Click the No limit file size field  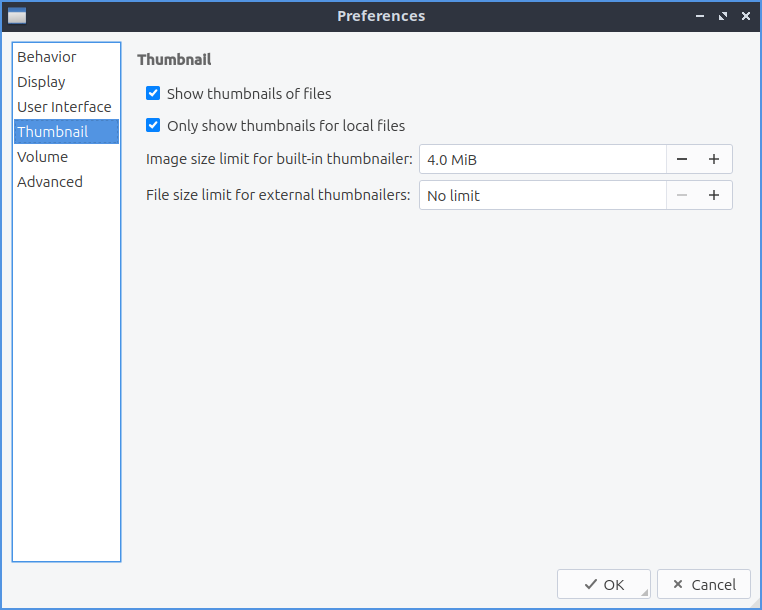(x=542, y=196)
